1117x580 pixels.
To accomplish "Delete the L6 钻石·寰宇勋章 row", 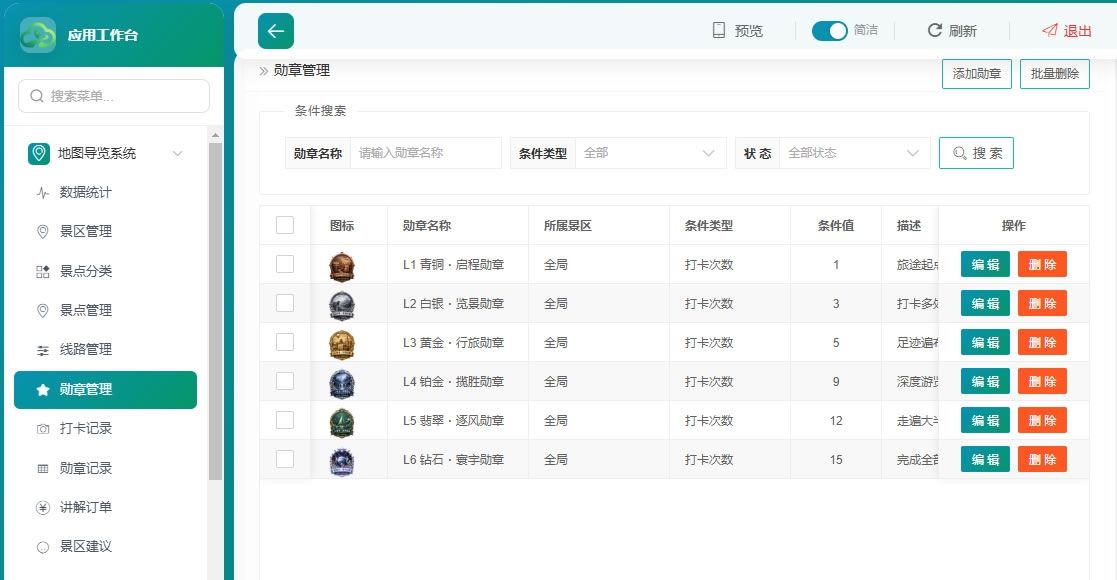I will (1042, 460).
